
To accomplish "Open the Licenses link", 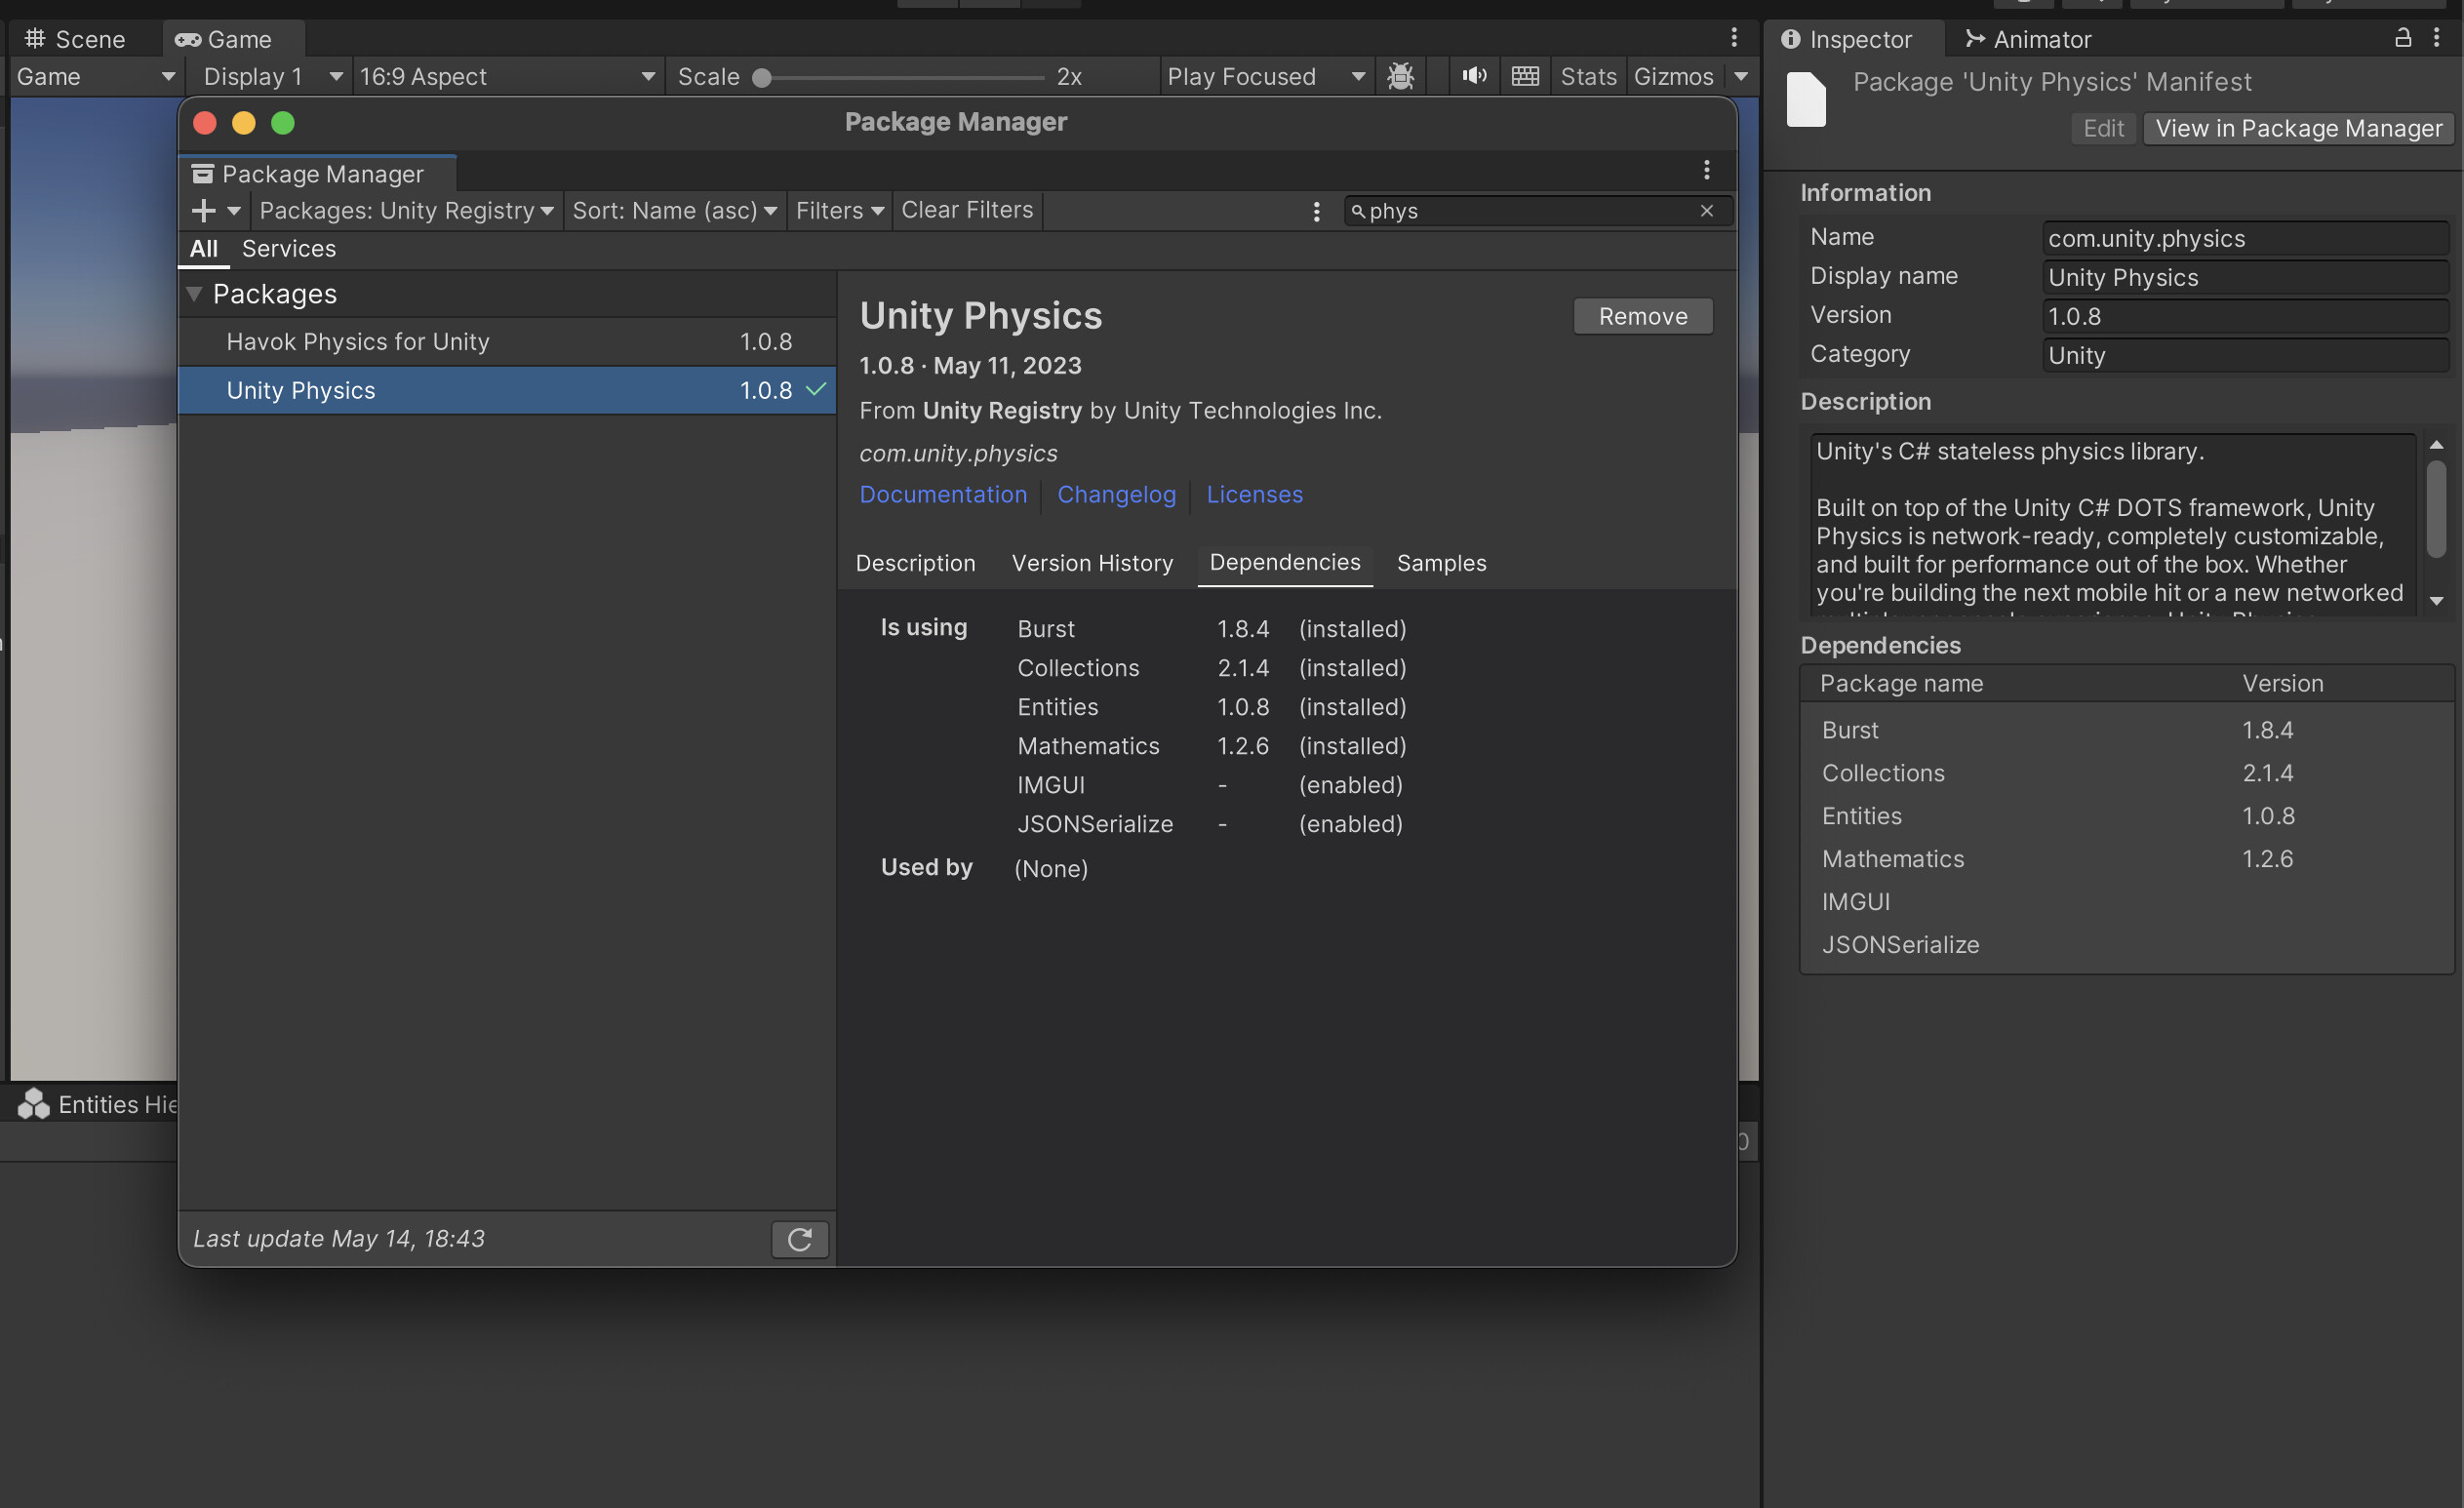I will pyautogui.click(x=1254, y=494).
